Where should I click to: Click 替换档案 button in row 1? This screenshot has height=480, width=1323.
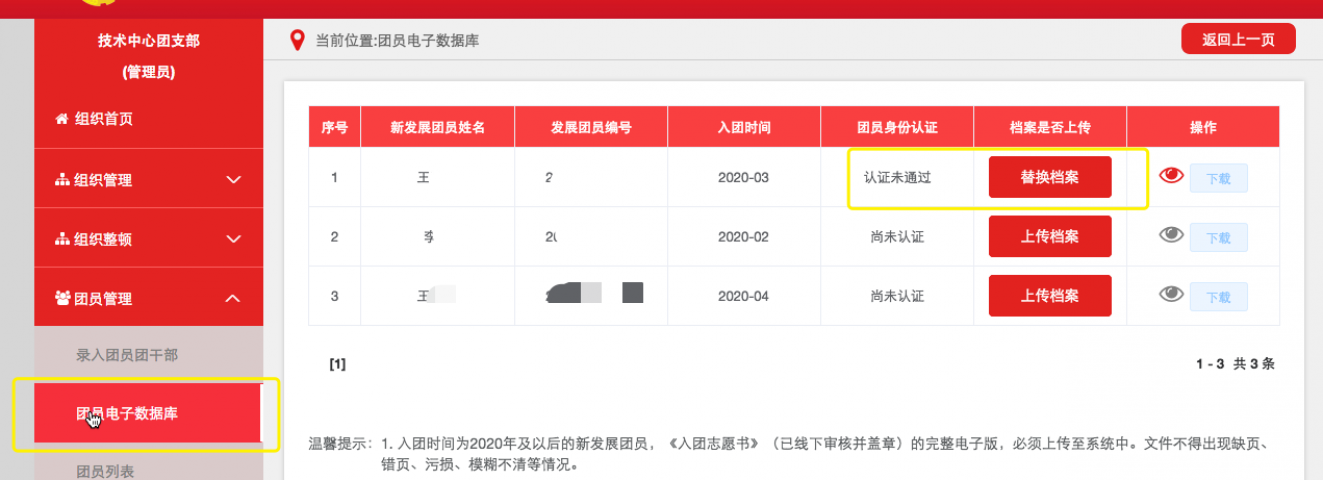1049,177
